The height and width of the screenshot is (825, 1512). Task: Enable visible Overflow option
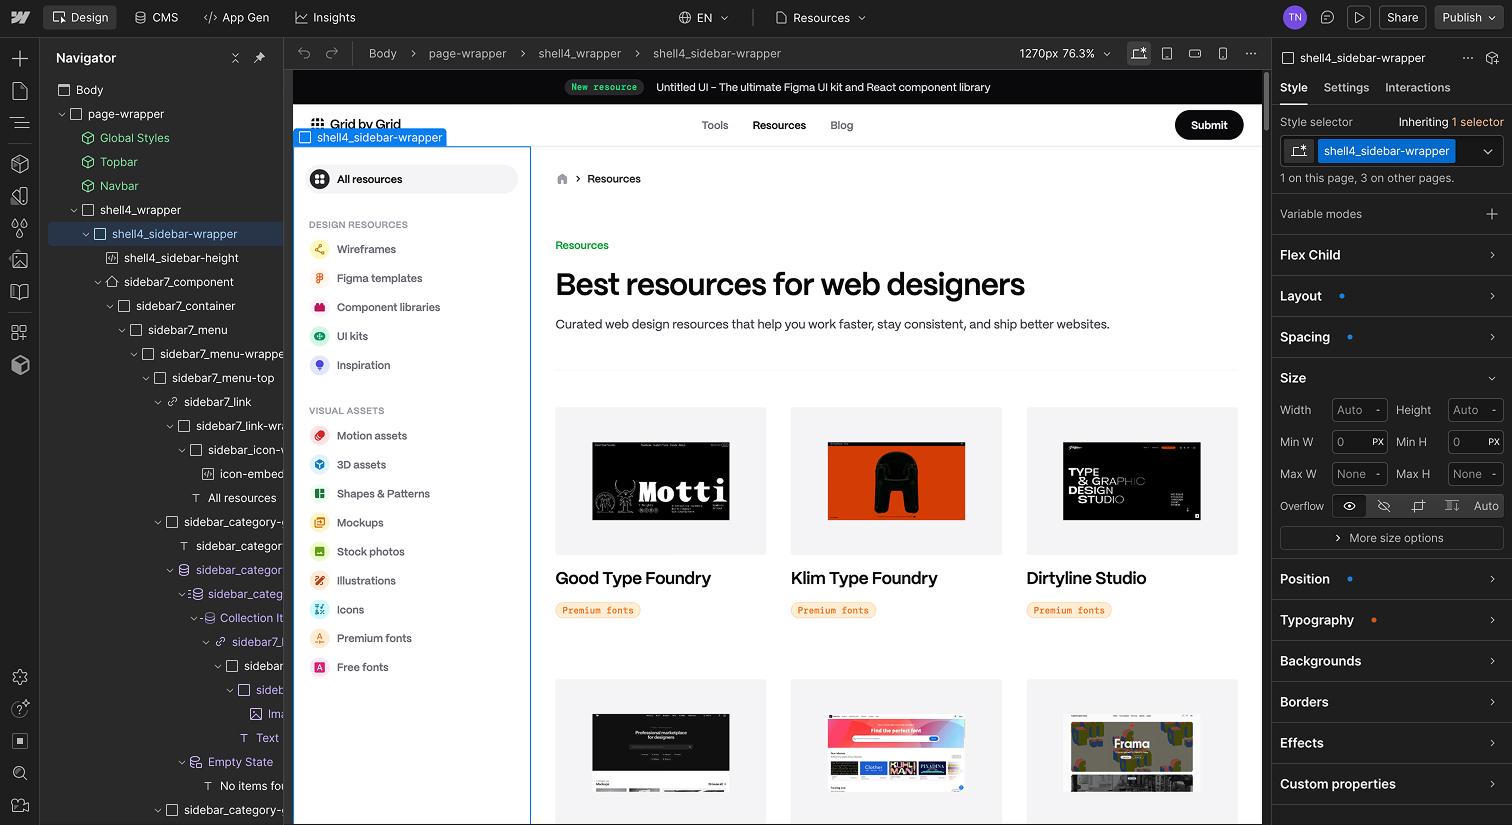click(1349, 506)
